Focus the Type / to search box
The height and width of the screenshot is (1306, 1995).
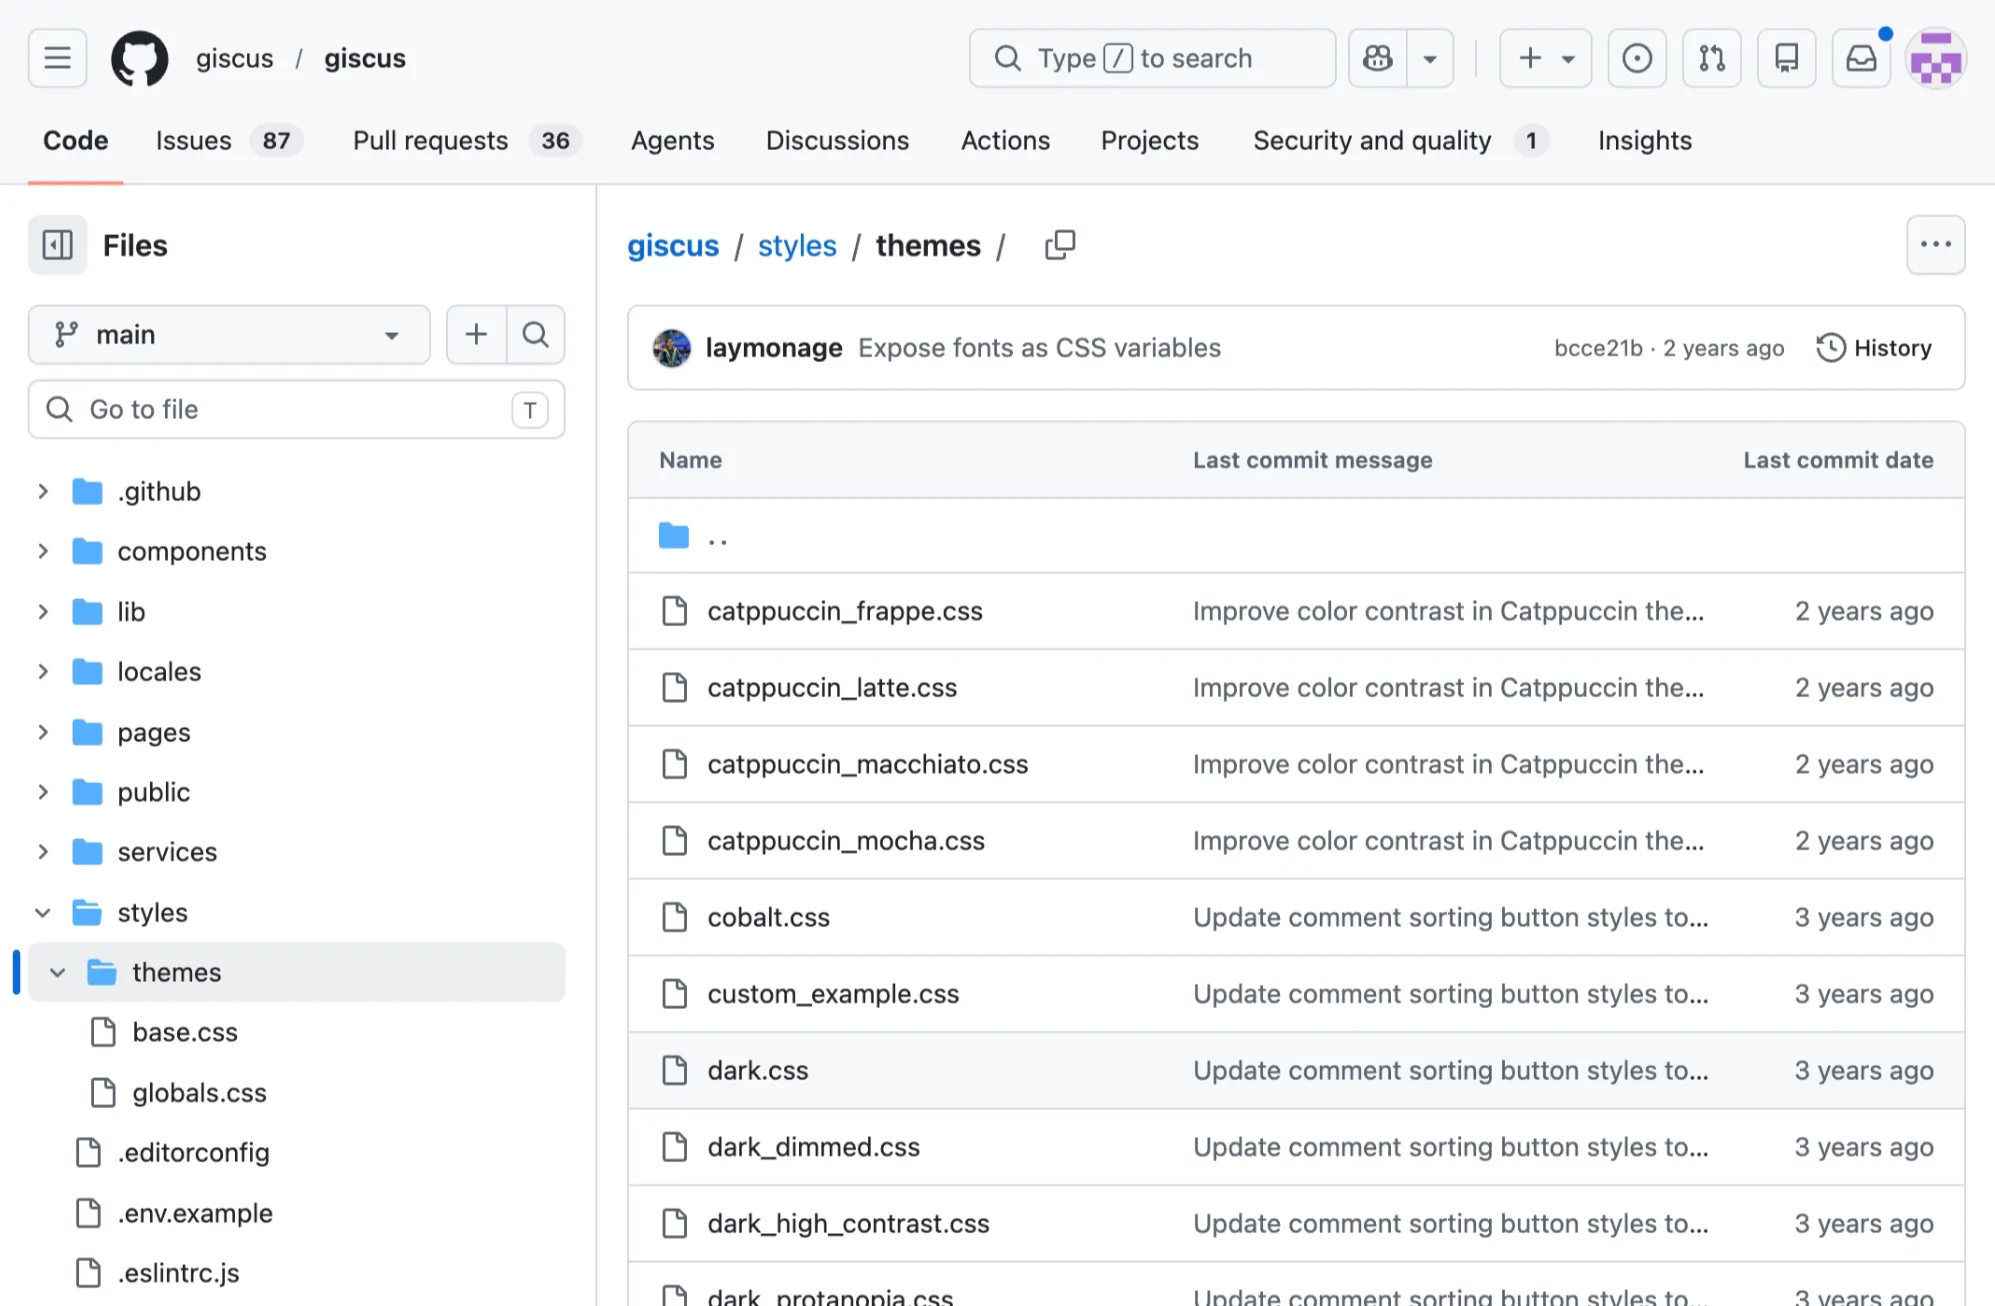coord(1152,58)
